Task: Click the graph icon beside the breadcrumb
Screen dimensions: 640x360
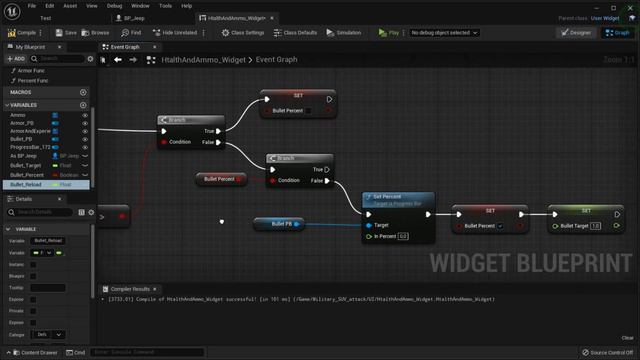Action: [151, 60]
